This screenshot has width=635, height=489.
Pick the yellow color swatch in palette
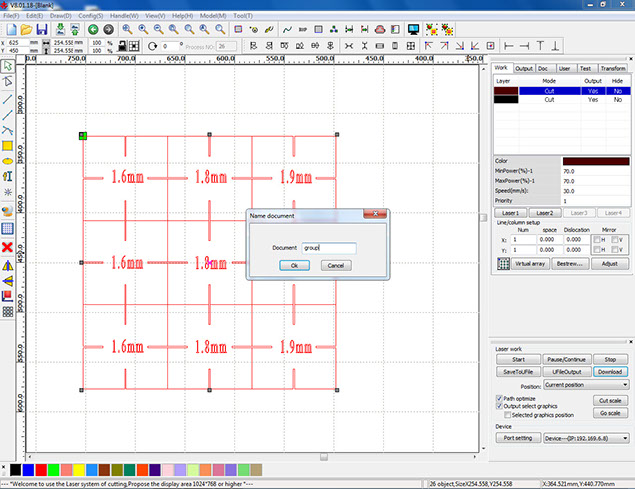79,470
